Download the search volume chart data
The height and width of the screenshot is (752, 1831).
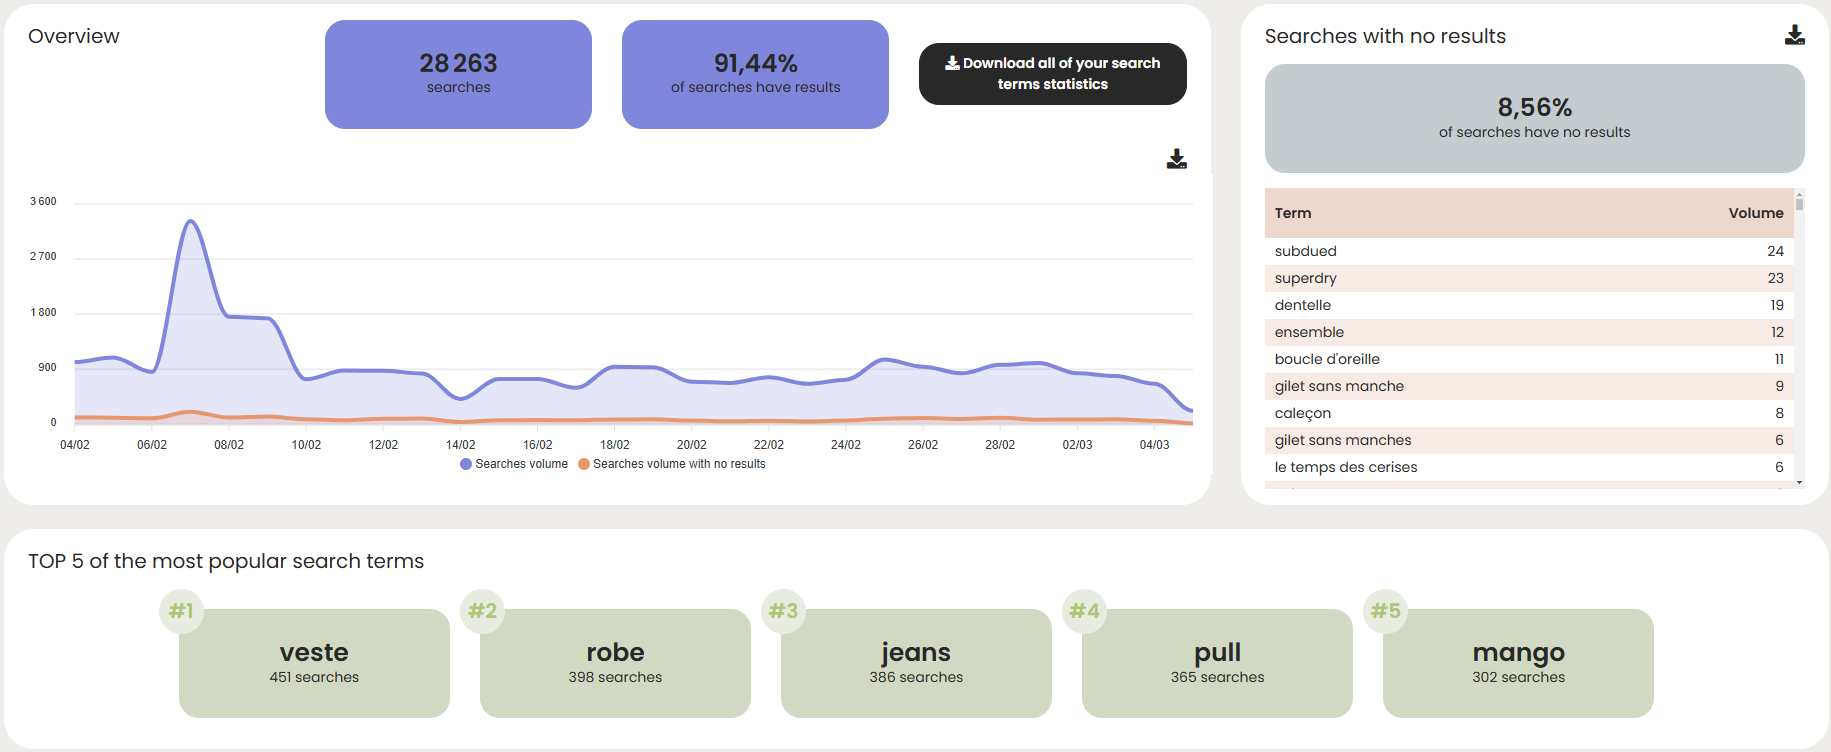click(x=1176, y=159)
